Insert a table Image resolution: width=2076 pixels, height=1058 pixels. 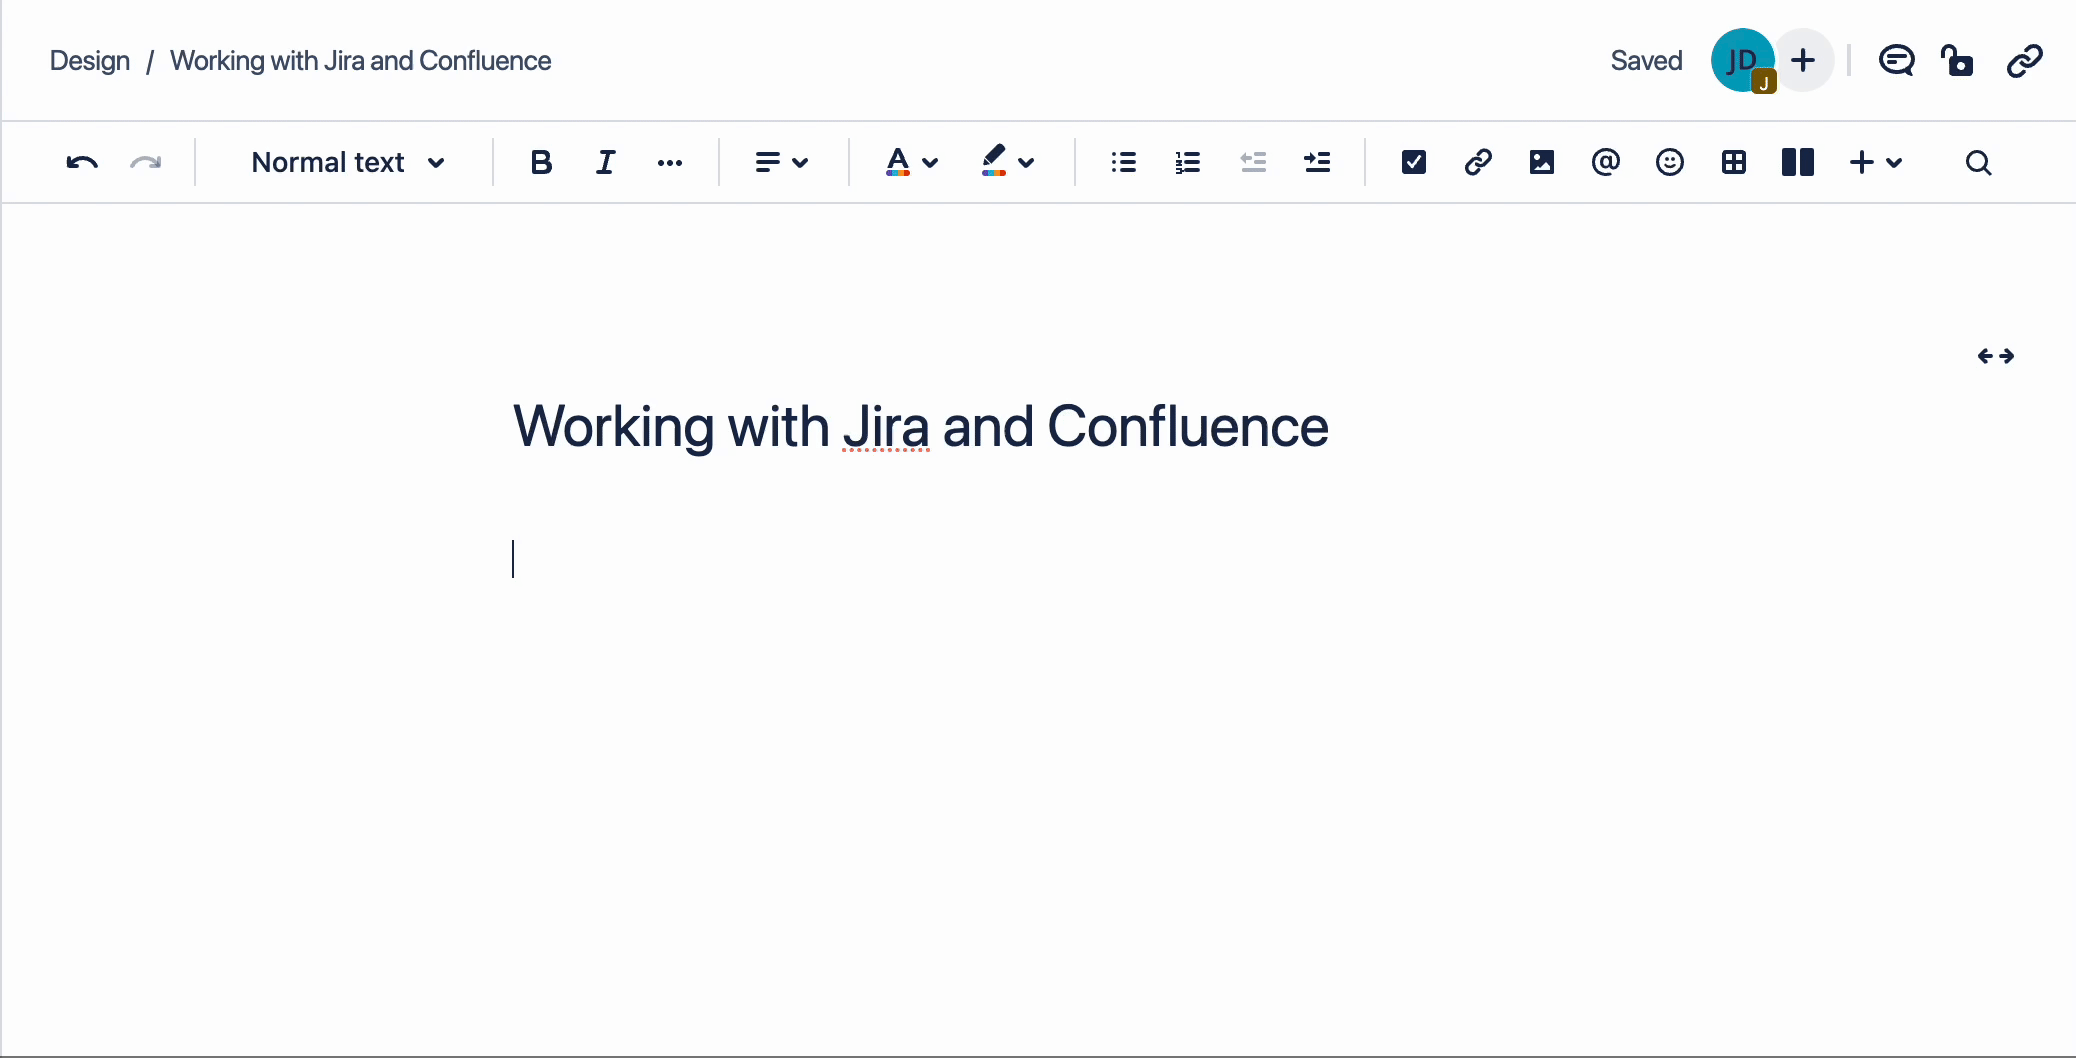point(1734,162)
